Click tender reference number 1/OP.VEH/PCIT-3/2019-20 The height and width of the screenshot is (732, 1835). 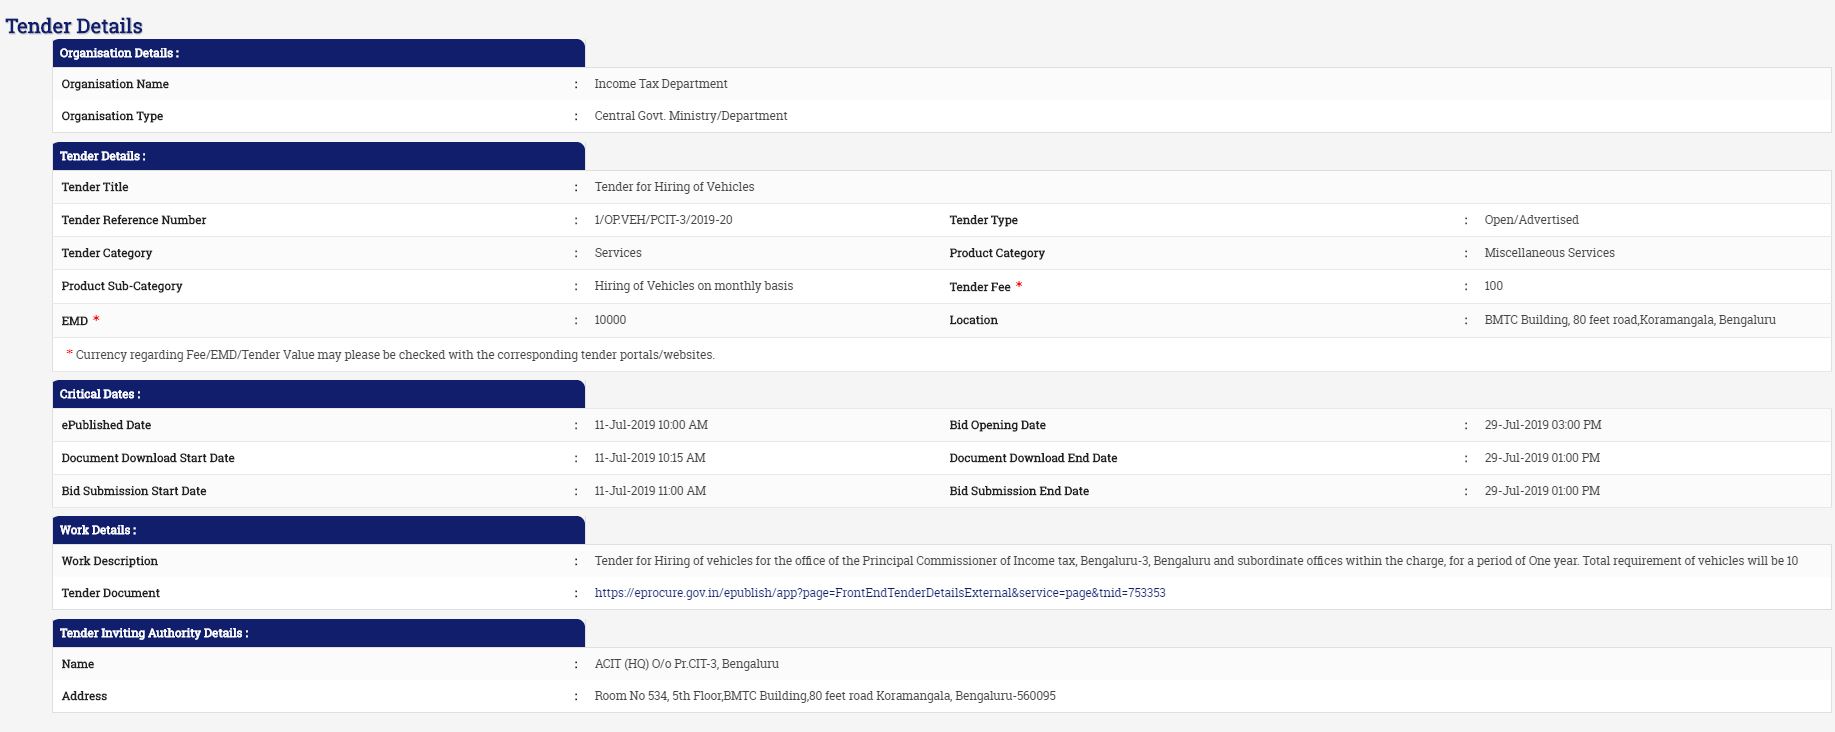pos(663,220)
